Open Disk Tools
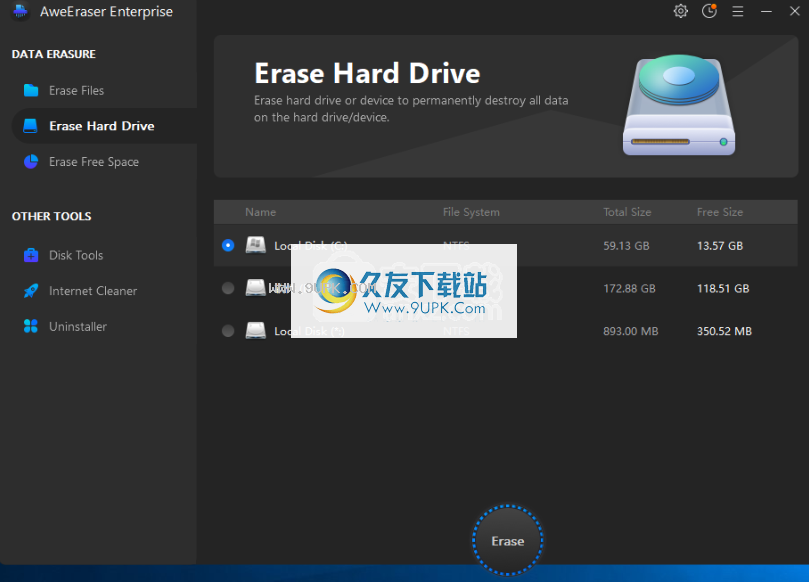 [76, 255]
